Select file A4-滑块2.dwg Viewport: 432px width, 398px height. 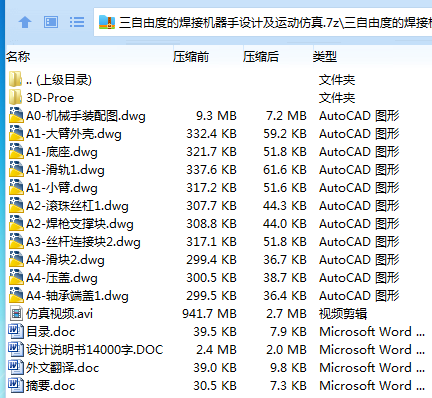[65, 260]
